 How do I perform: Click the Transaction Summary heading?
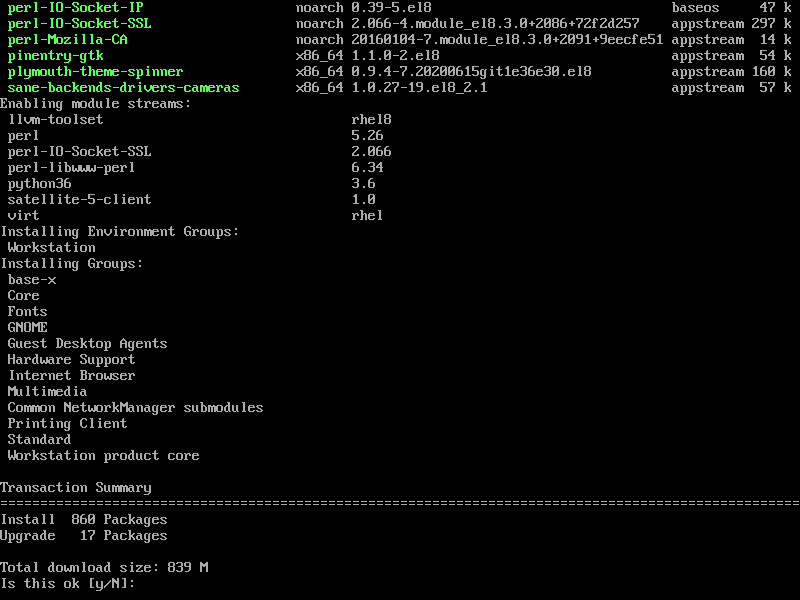pos(76,488)
